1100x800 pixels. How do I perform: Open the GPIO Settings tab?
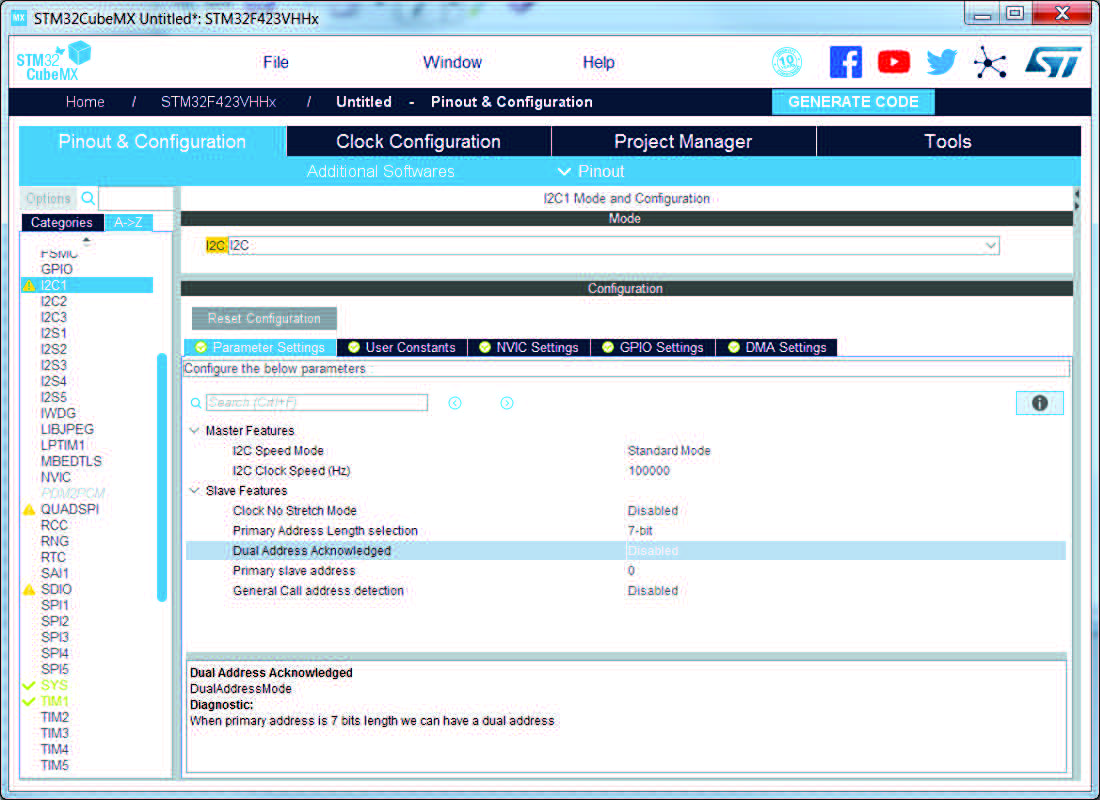653,347
